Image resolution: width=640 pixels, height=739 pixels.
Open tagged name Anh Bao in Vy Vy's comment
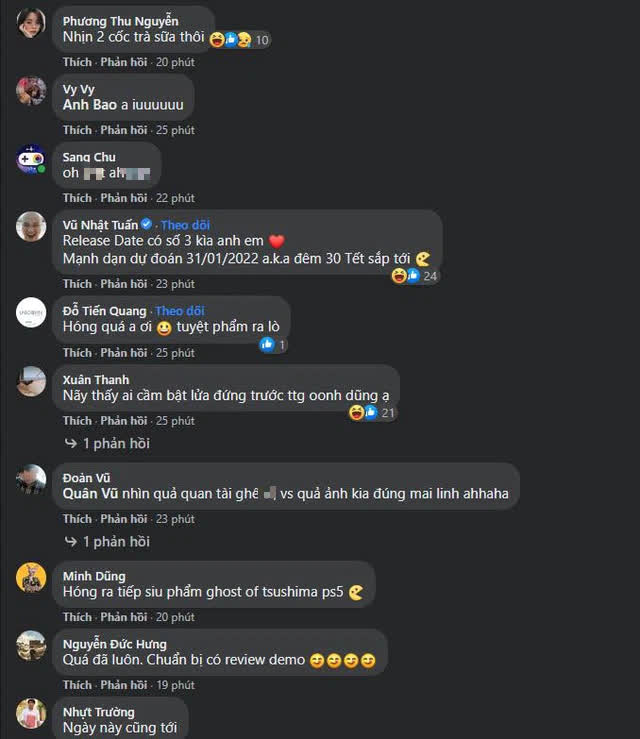90,105
